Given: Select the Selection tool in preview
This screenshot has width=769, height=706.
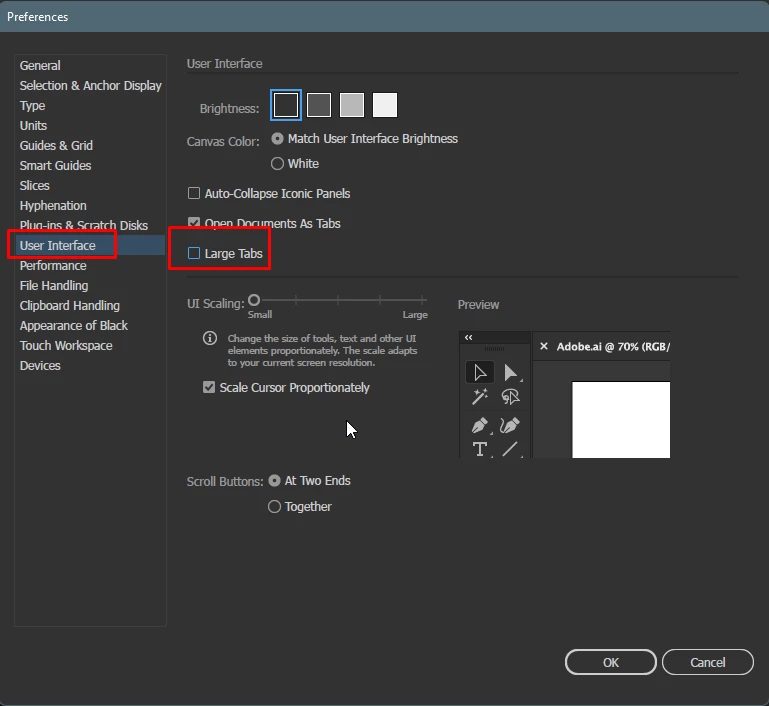Looking at the screenshot, I should click(480, 373).
